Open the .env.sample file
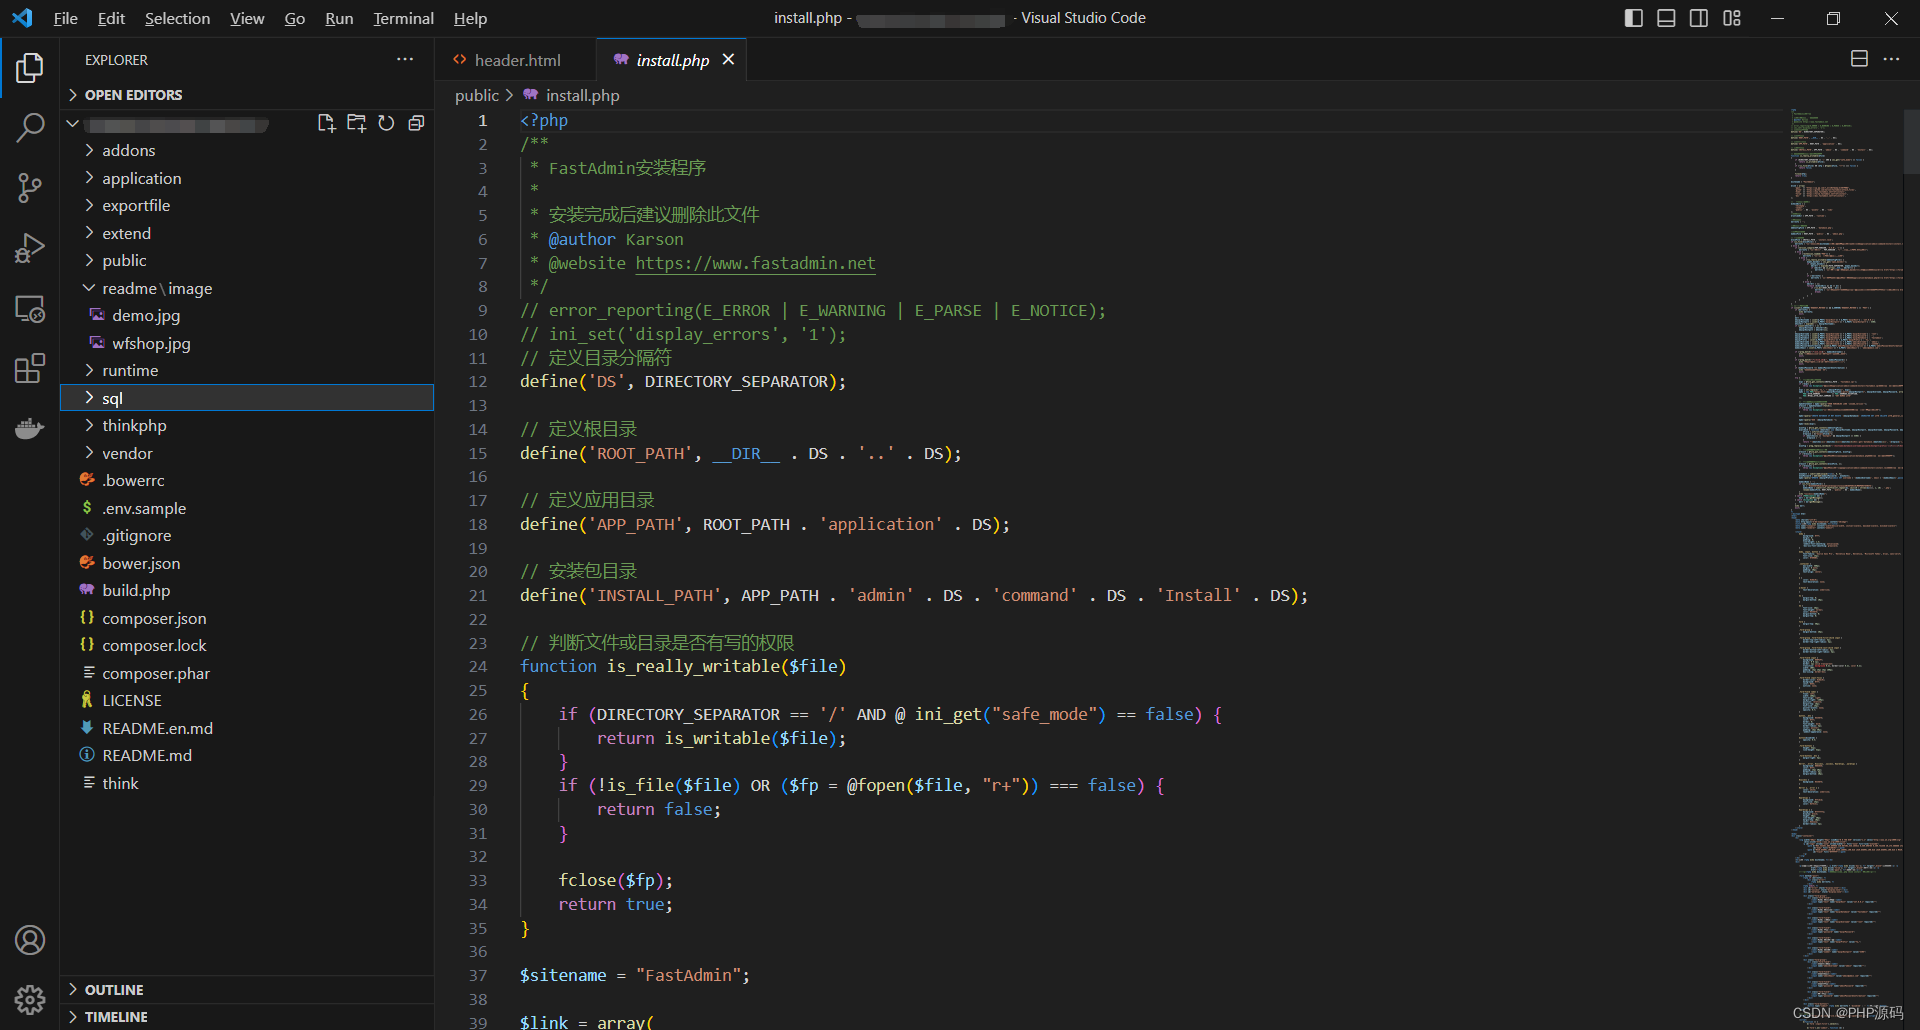Image resolution: width=1920 pixels, height=1030 pixels. [x=247, y=508]
